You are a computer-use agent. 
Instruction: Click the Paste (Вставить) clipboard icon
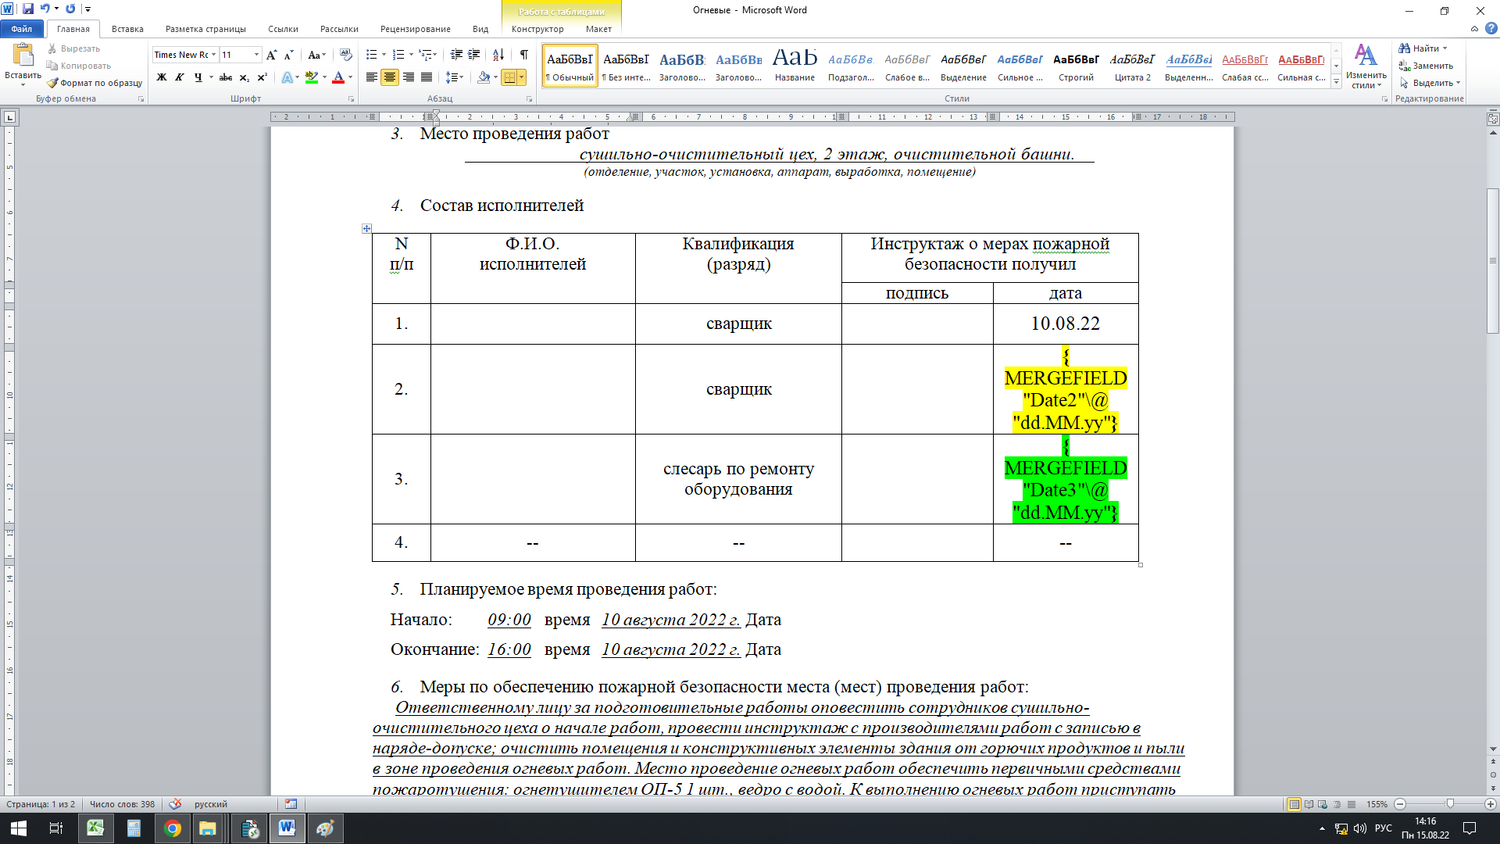pyautogui.click(x=22, y=56)
